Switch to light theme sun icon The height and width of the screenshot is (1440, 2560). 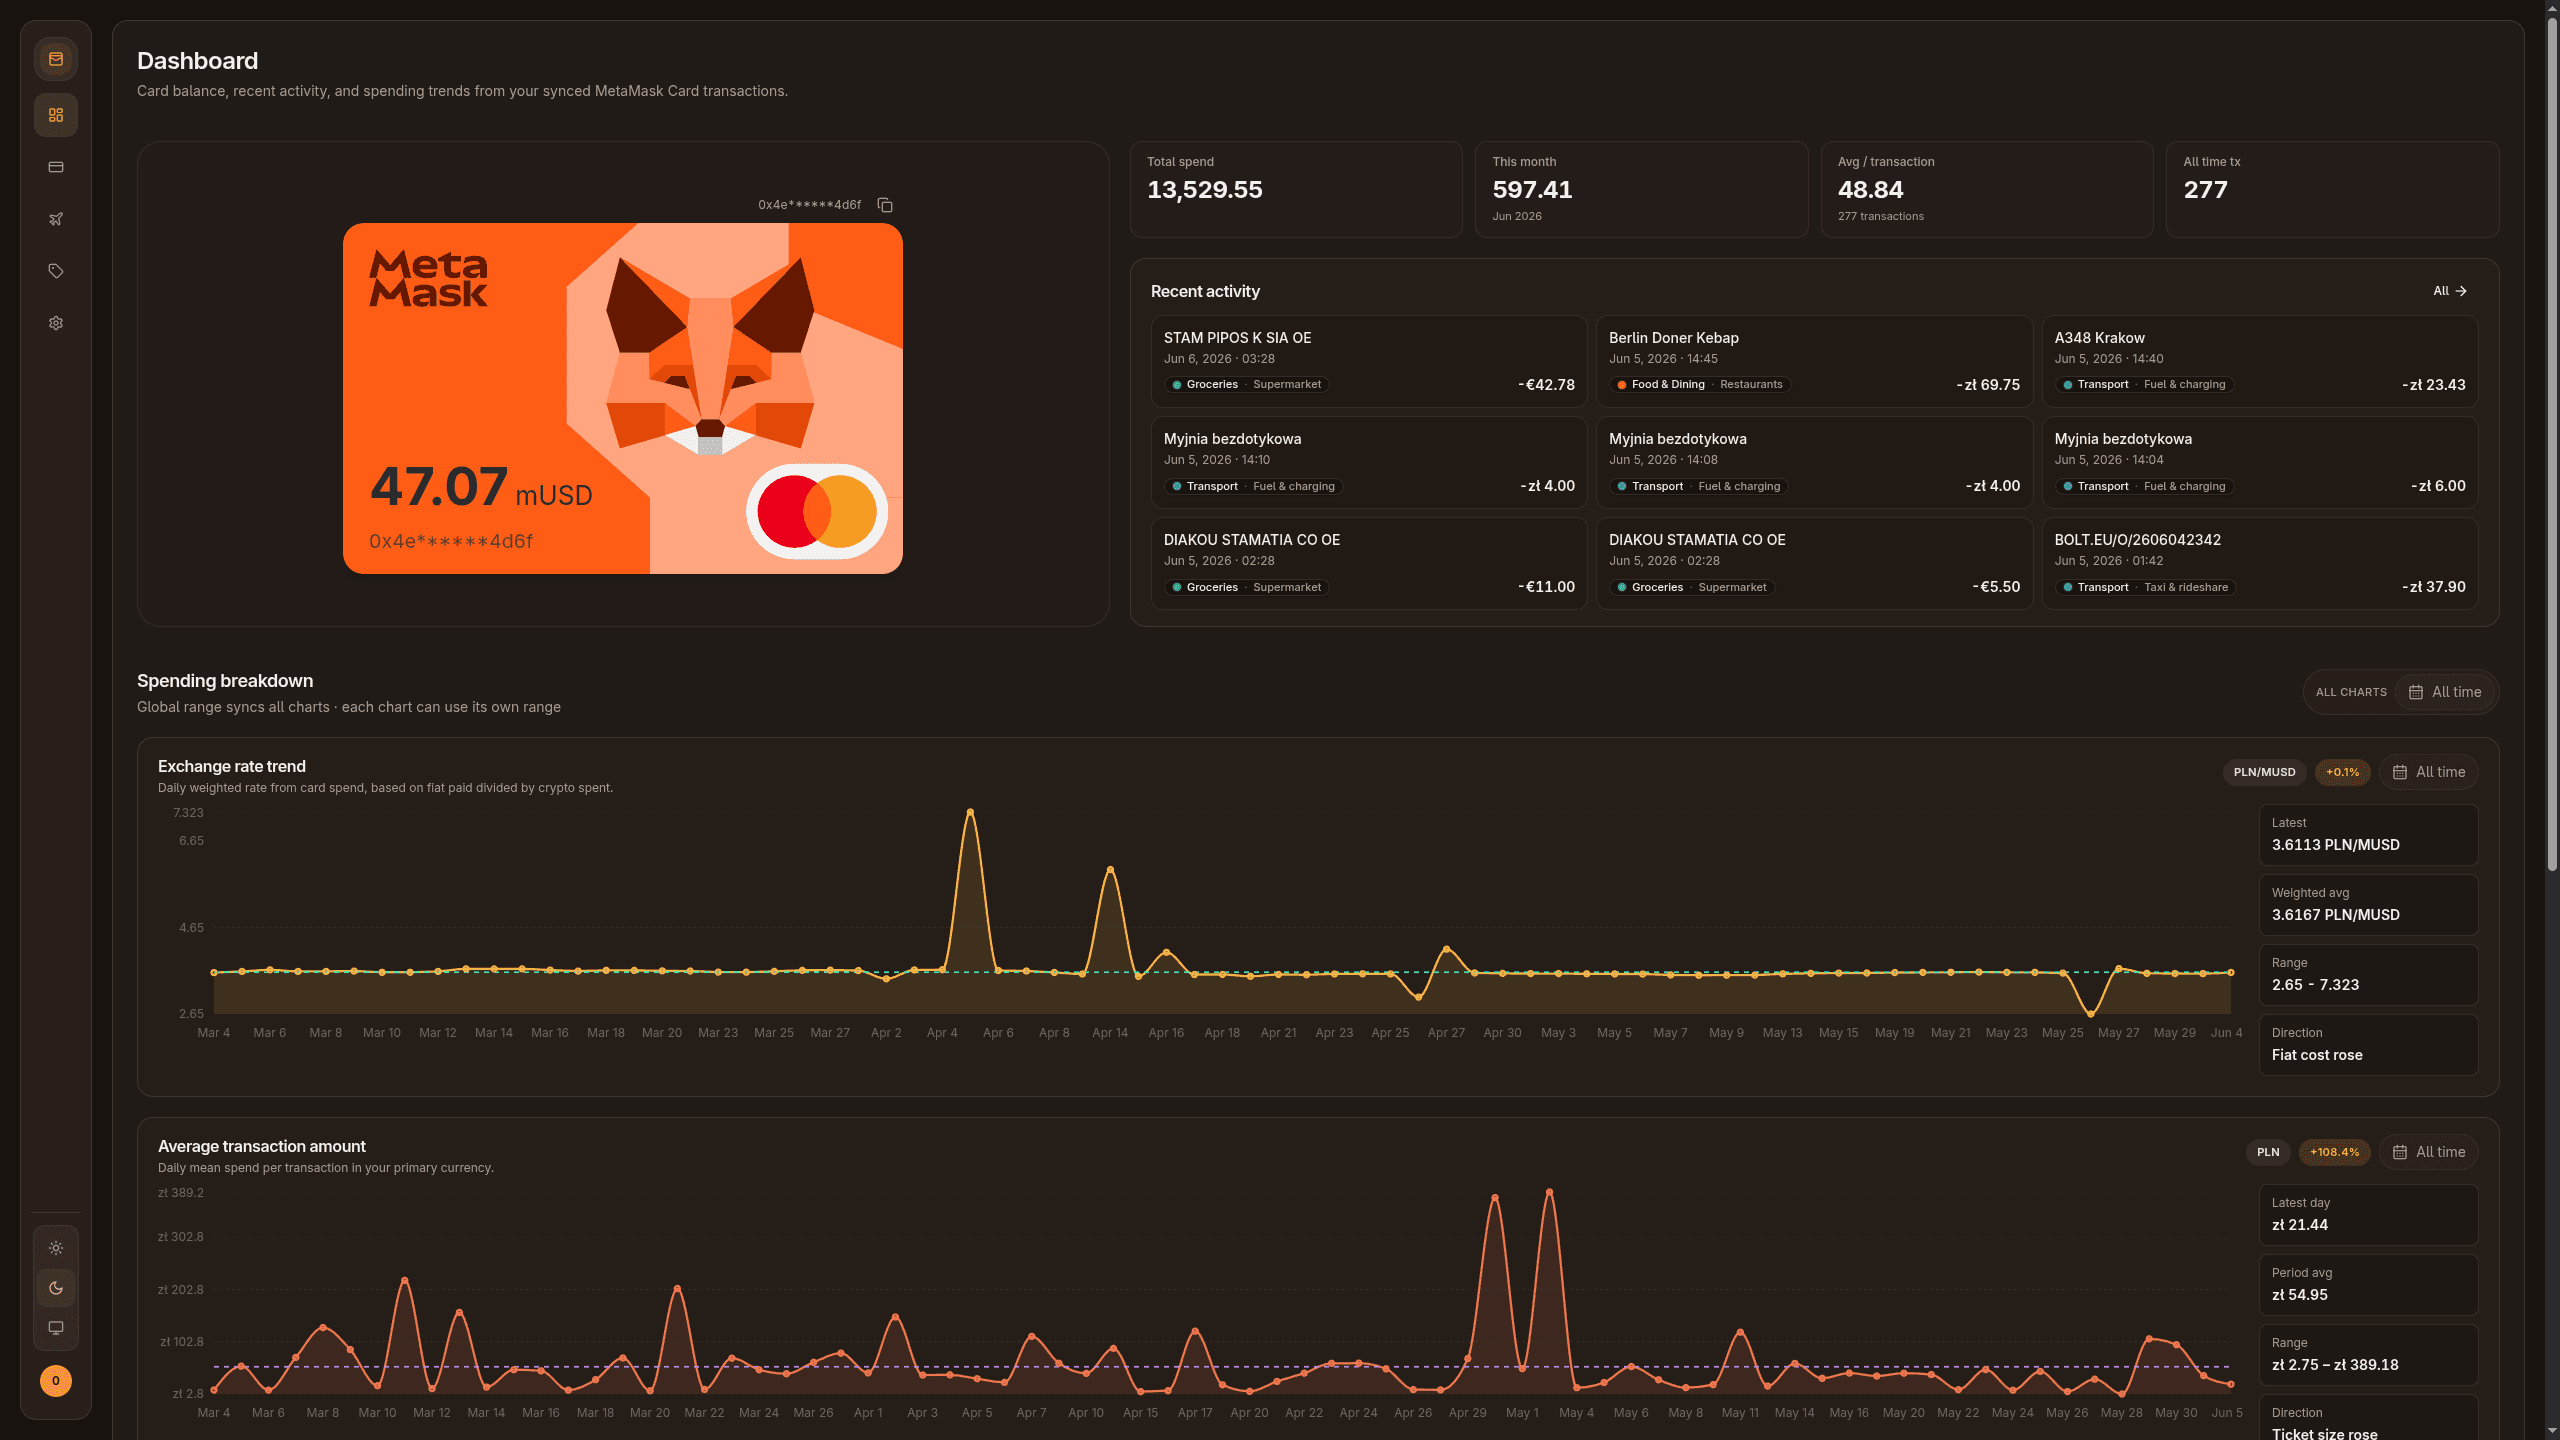[56, 1248]
